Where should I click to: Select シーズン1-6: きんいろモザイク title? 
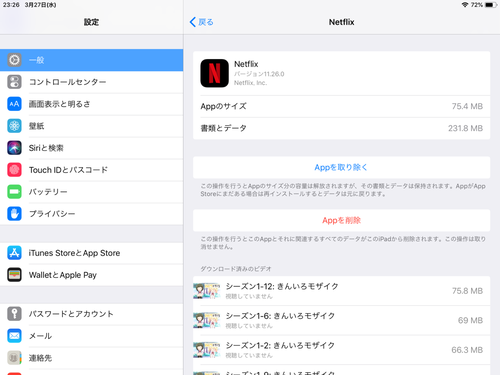click(280, 316)
